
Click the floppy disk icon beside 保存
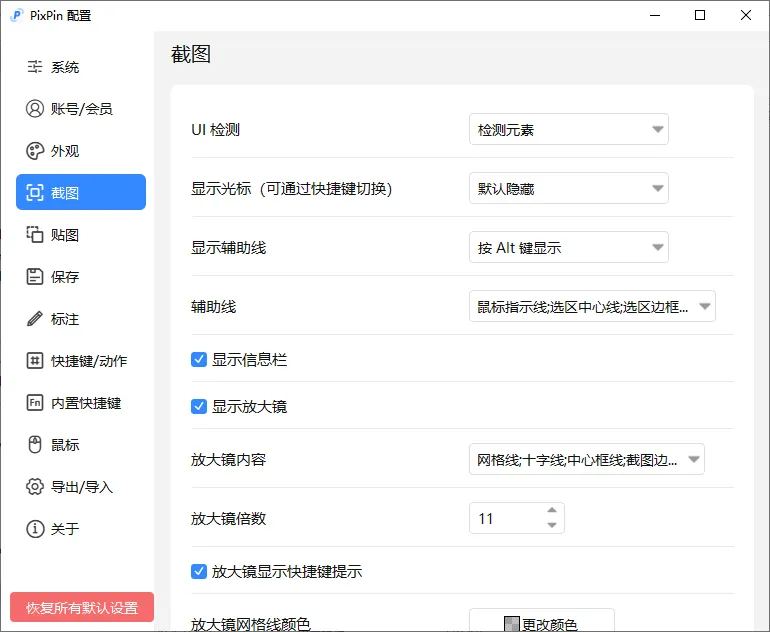[35, 277]
